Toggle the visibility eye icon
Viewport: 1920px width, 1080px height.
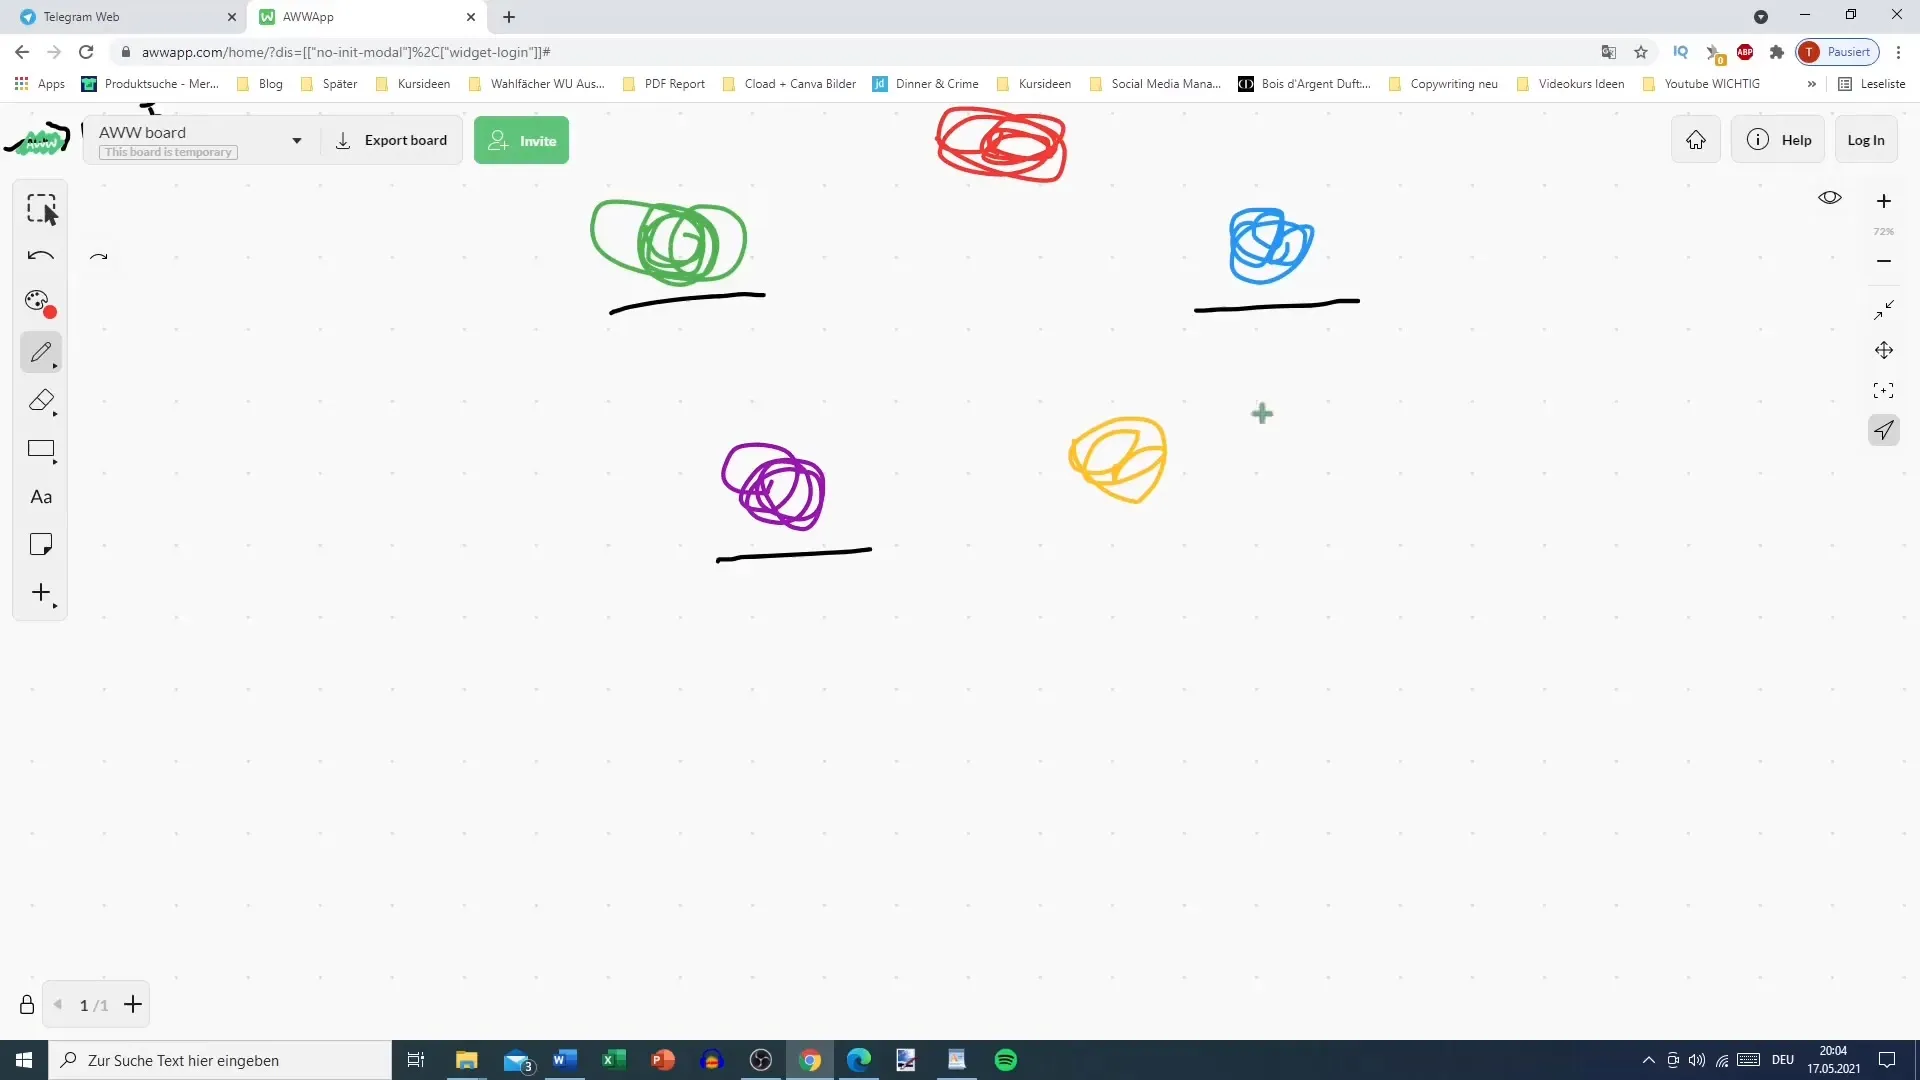pyautogui.click(x=1830, y=198)
